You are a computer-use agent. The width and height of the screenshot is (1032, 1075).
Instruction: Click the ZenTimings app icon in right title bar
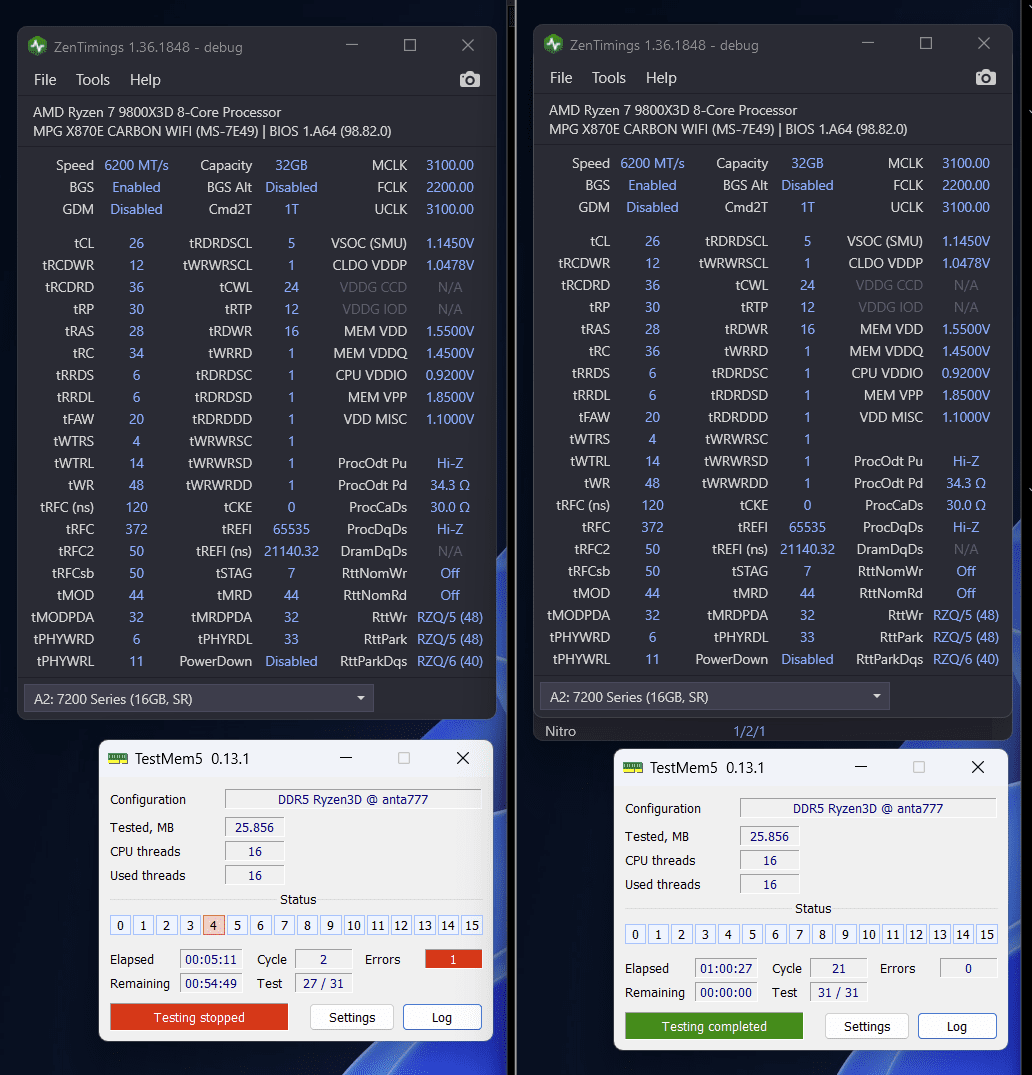point(553,44)
